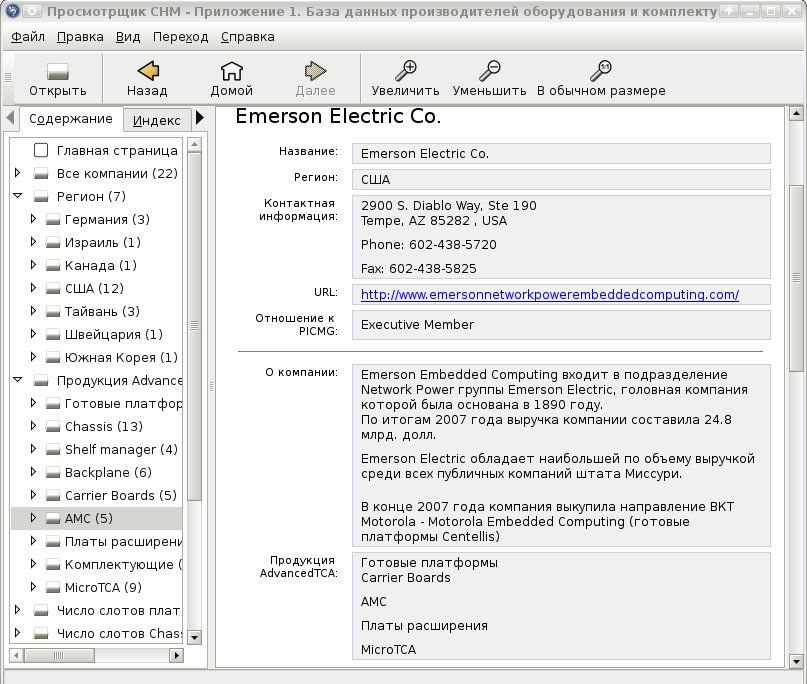The image size is (807, 684).
Task: Select Число слотов Chassis in the tree
Action: [x=119, y=634]
